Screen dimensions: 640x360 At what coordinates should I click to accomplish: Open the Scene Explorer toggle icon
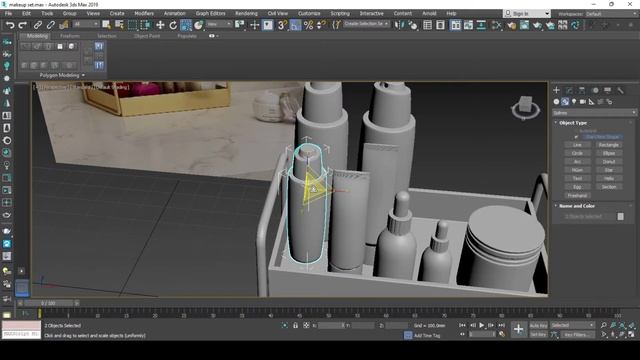coord(427,25)
